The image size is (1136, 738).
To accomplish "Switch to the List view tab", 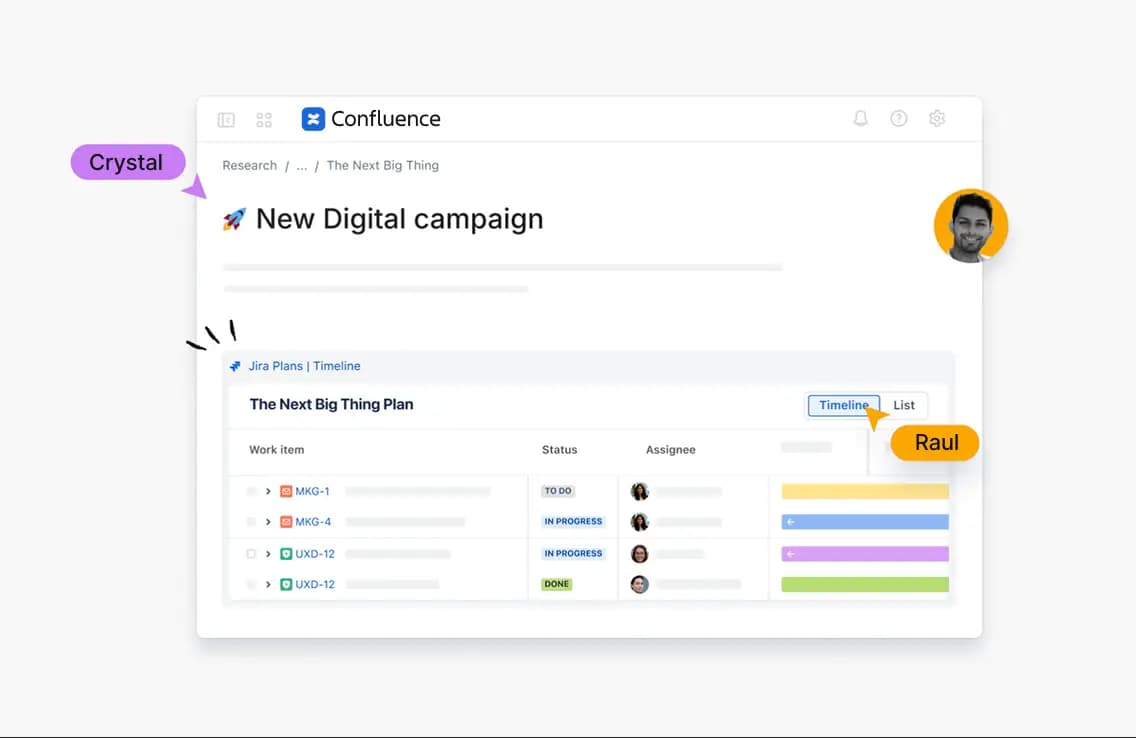I will click(x=903, y=406).
